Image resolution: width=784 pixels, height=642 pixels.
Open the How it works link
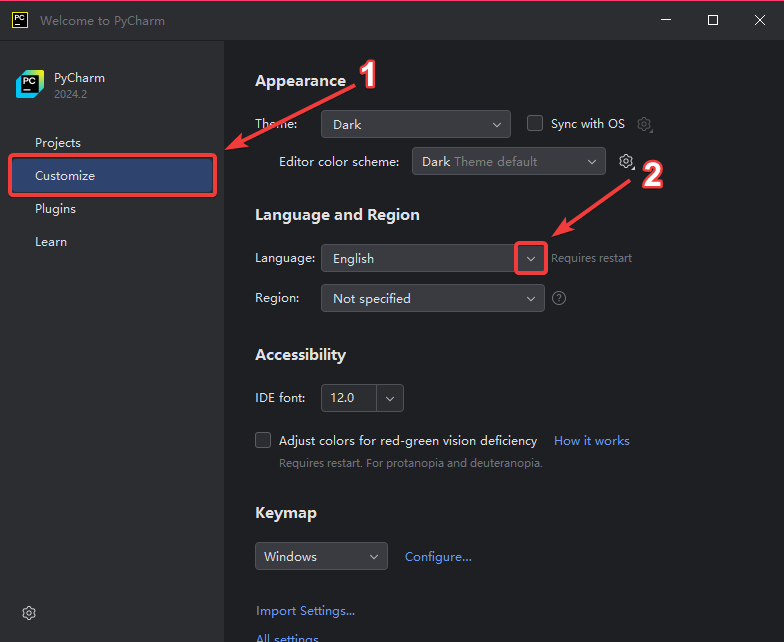click(x=591, y=440)
